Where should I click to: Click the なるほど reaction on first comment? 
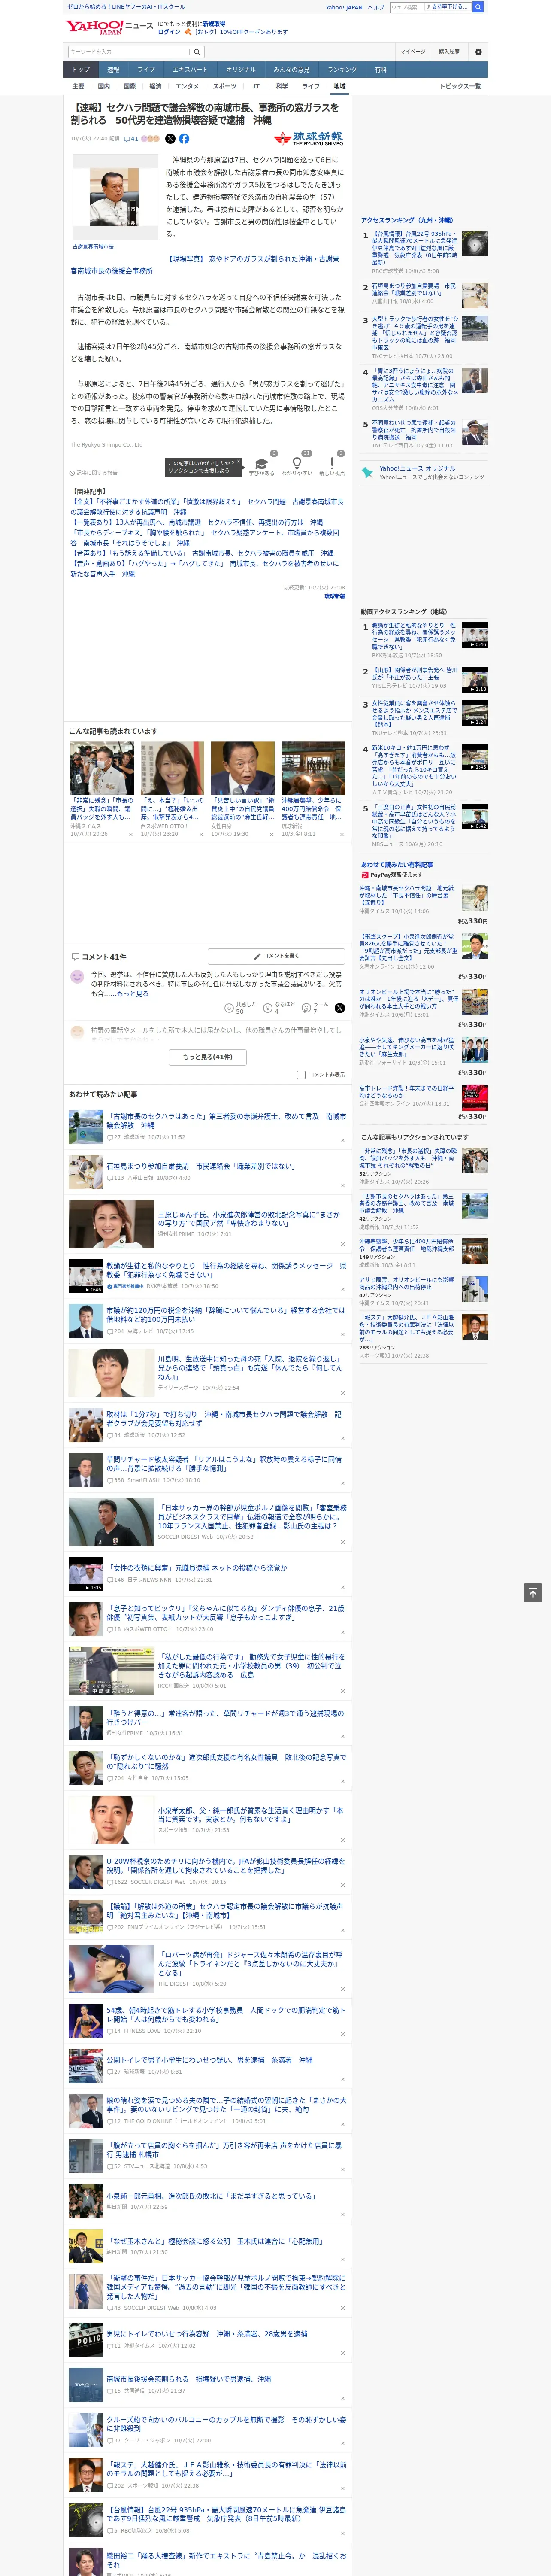coord(279,1008)
